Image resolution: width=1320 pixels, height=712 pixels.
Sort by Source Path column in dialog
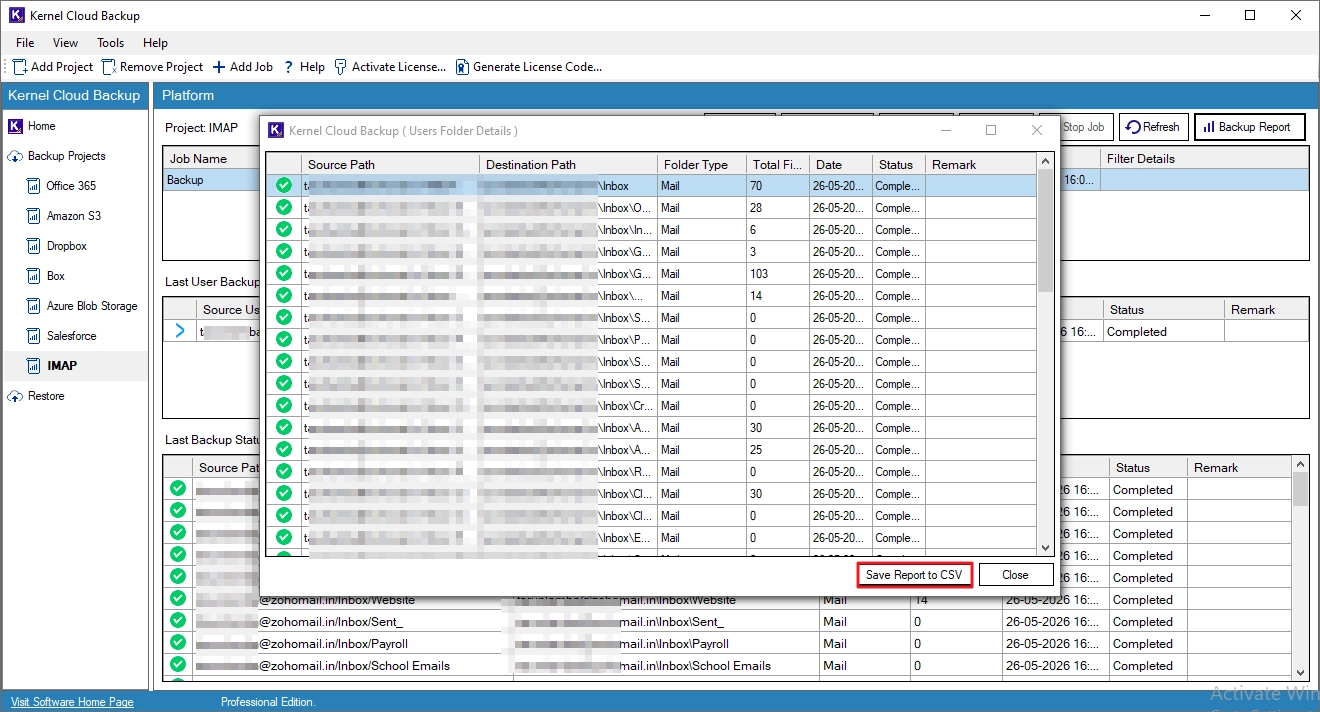(x=390, y=165)
